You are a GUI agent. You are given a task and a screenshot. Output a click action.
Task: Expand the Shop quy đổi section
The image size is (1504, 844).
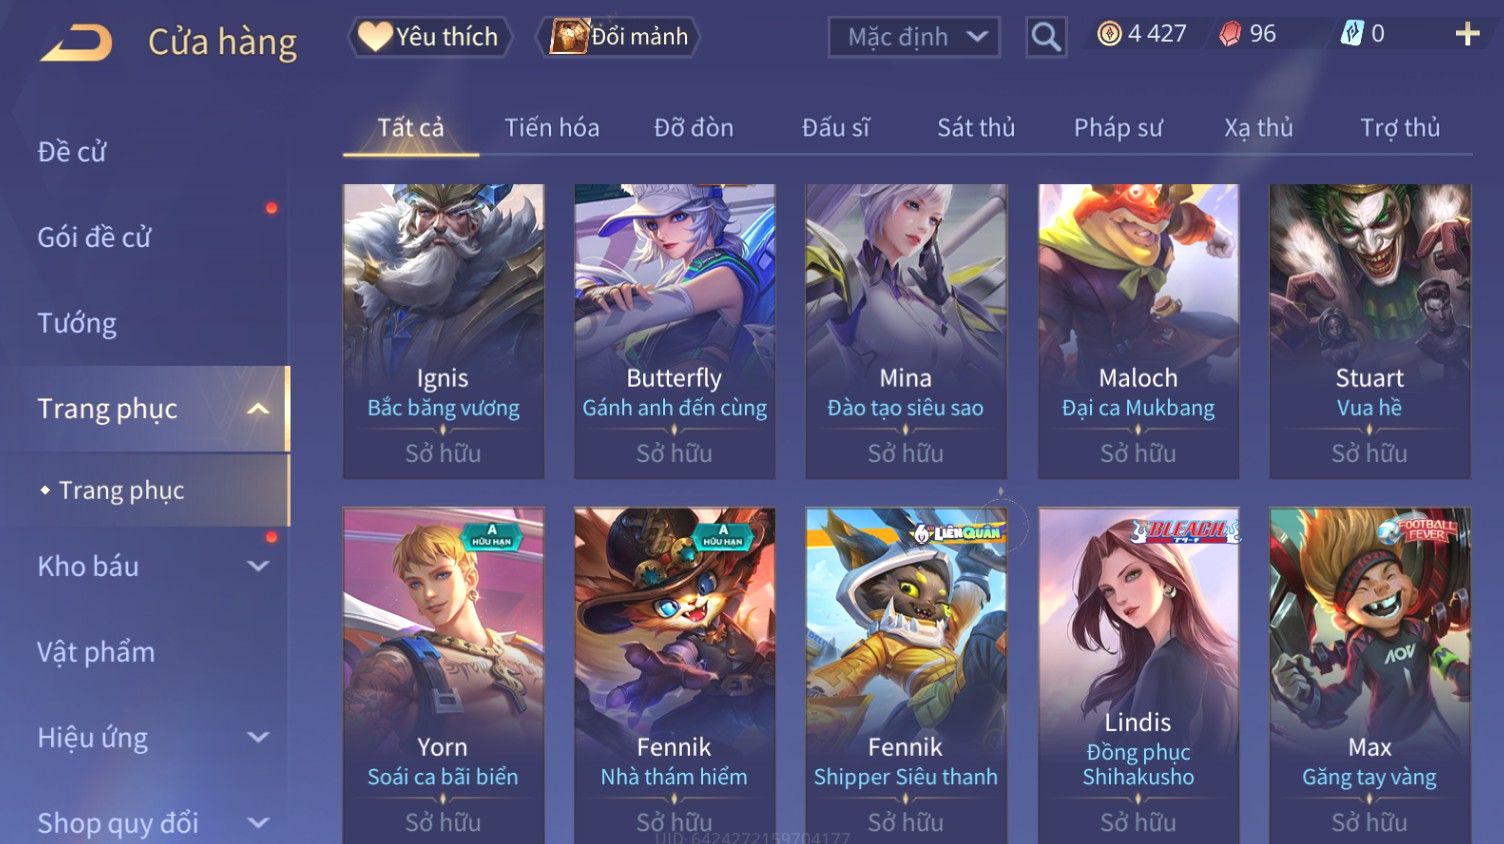tap(258, 823)
